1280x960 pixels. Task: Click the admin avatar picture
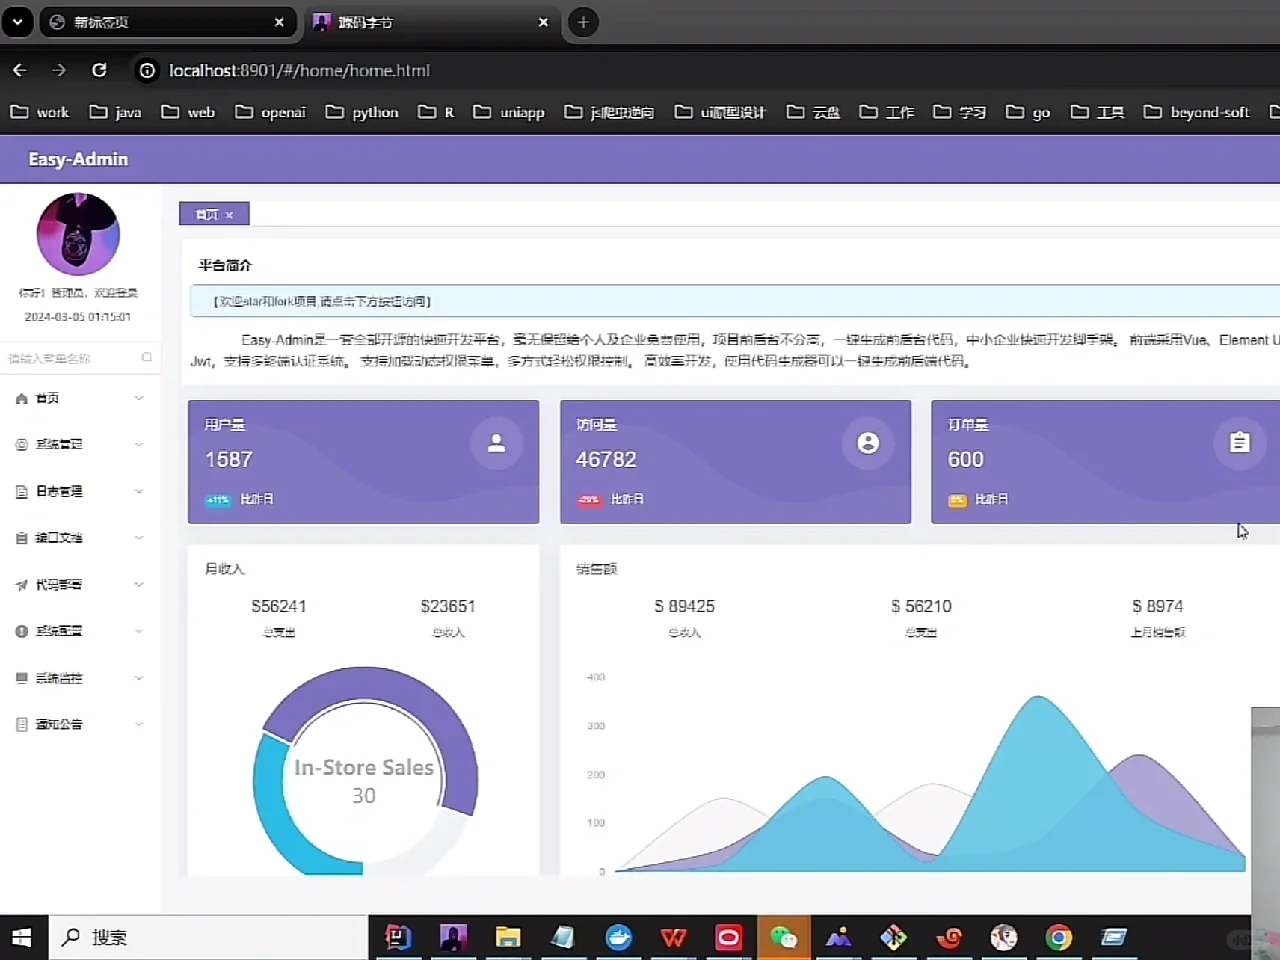pyautogui.click(x=78, y=235)
